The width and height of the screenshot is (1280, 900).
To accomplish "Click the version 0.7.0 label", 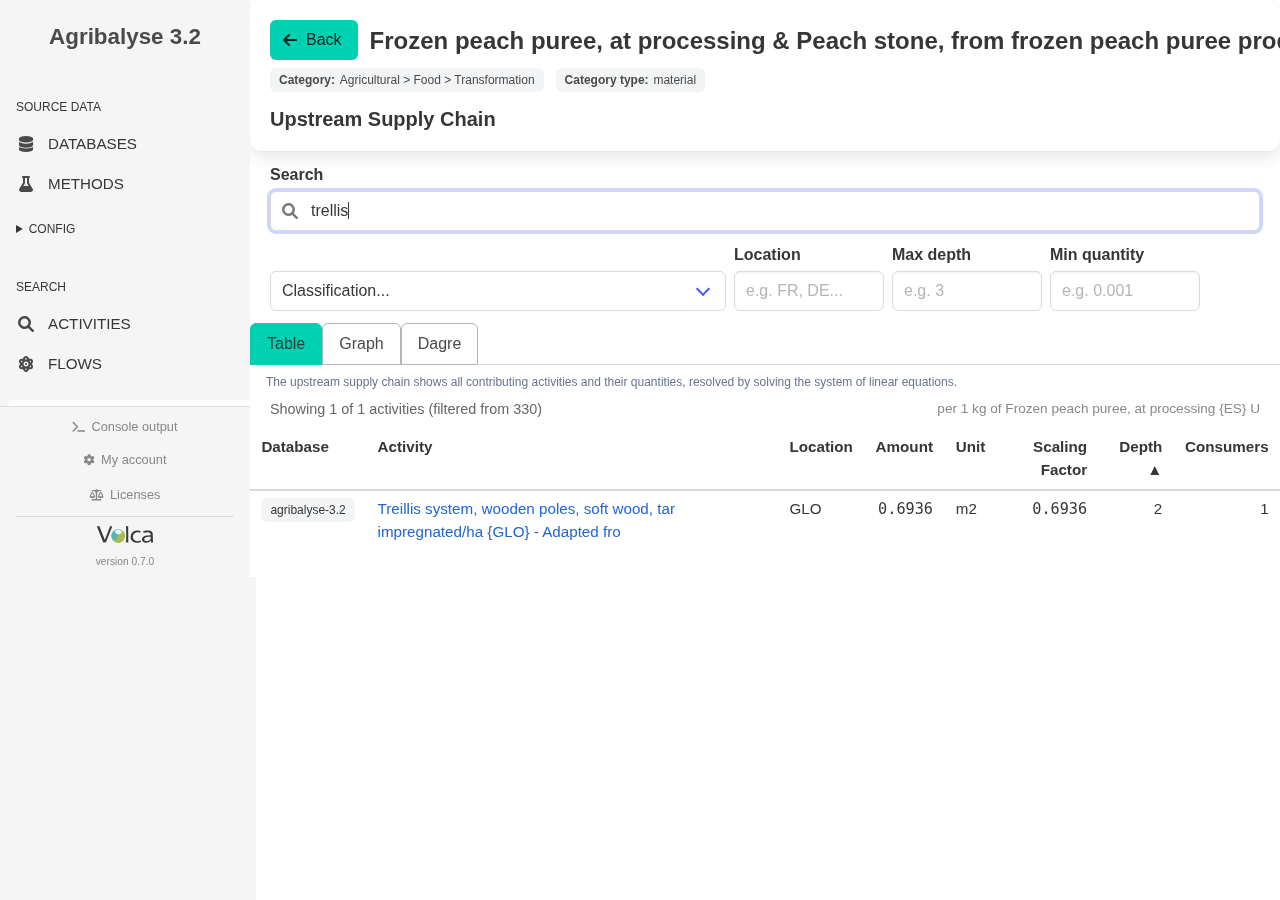I will [125, 562].
